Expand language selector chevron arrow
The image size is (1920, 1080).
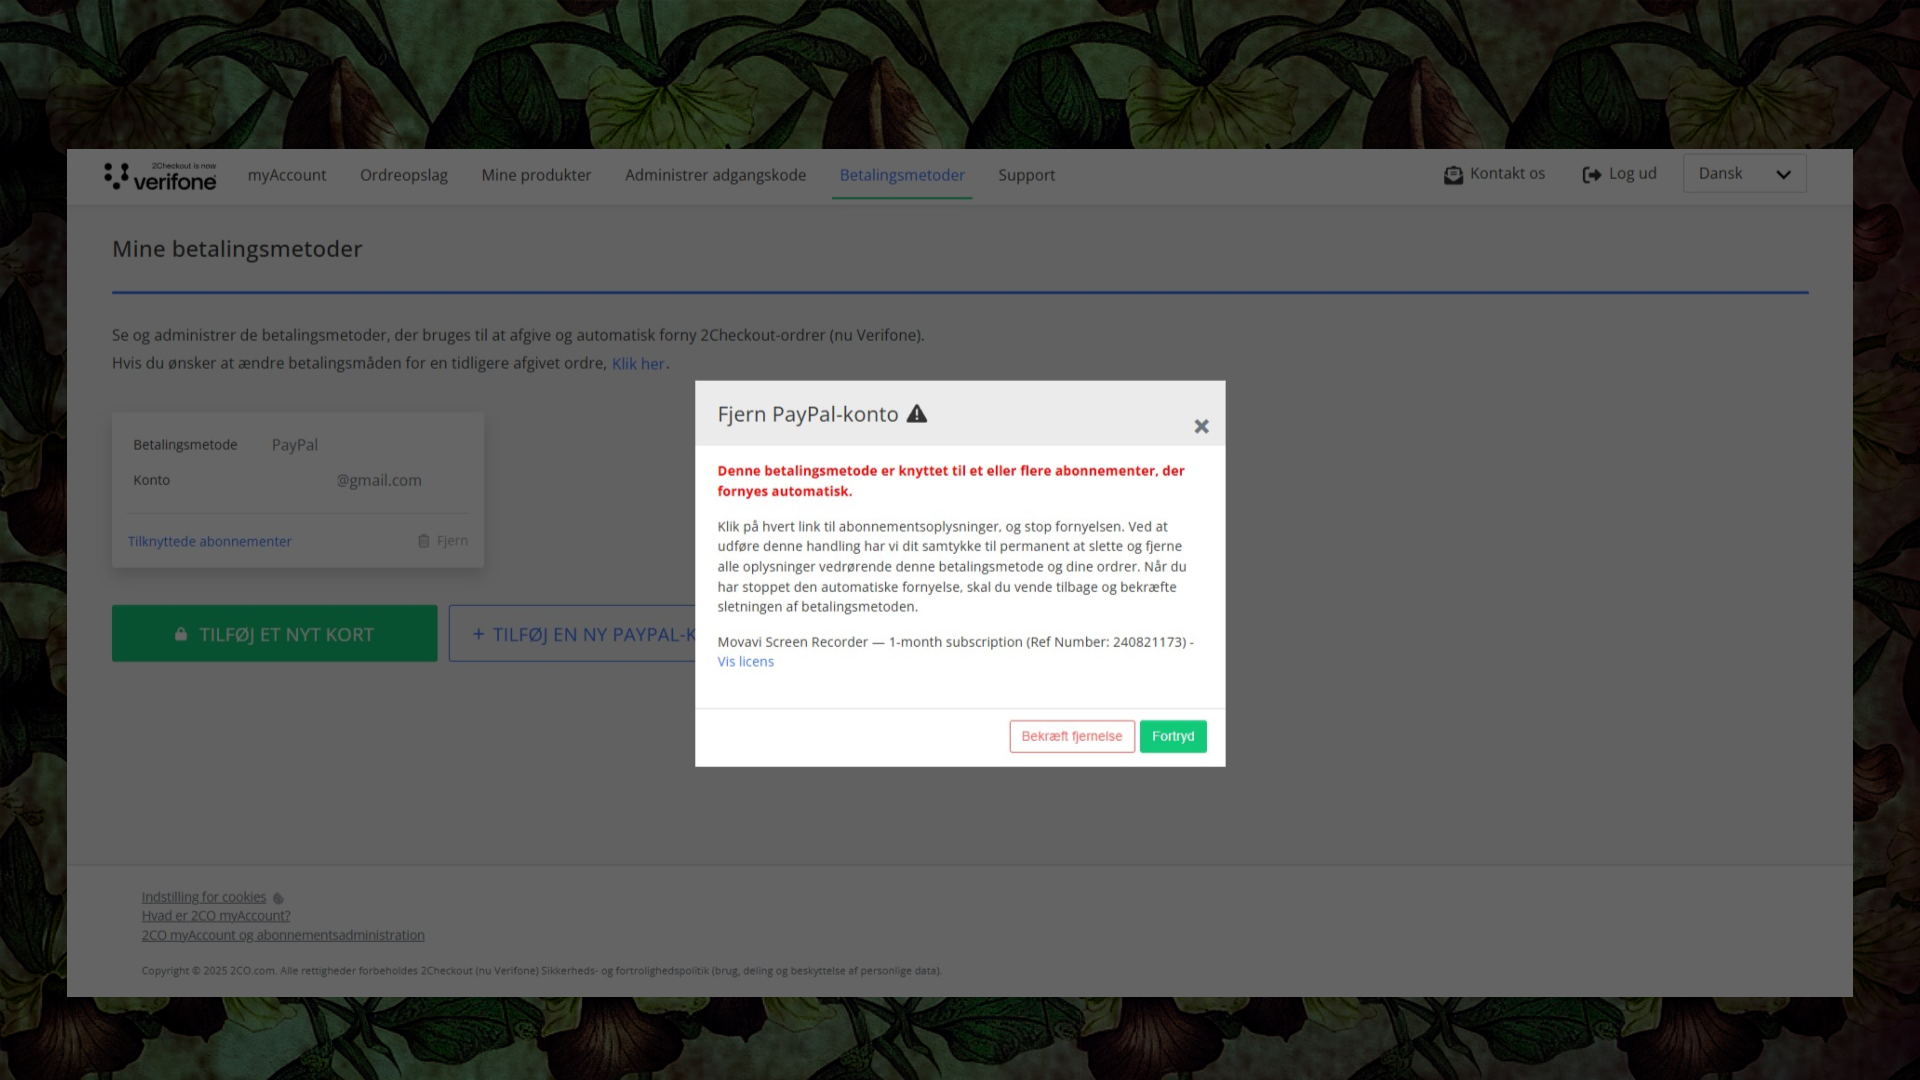point(1783,175)
